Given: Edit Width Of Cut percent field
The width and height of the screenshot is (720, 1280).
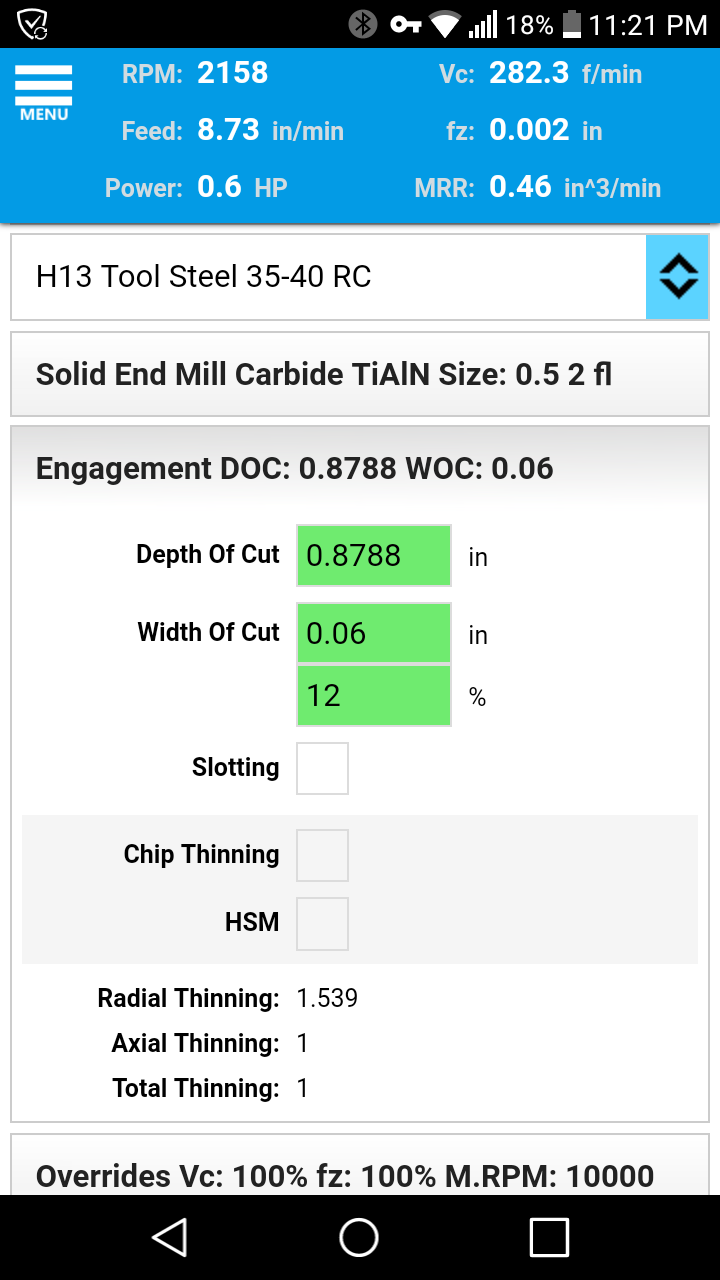Looking at the screenshot, I should pos(373,695).
